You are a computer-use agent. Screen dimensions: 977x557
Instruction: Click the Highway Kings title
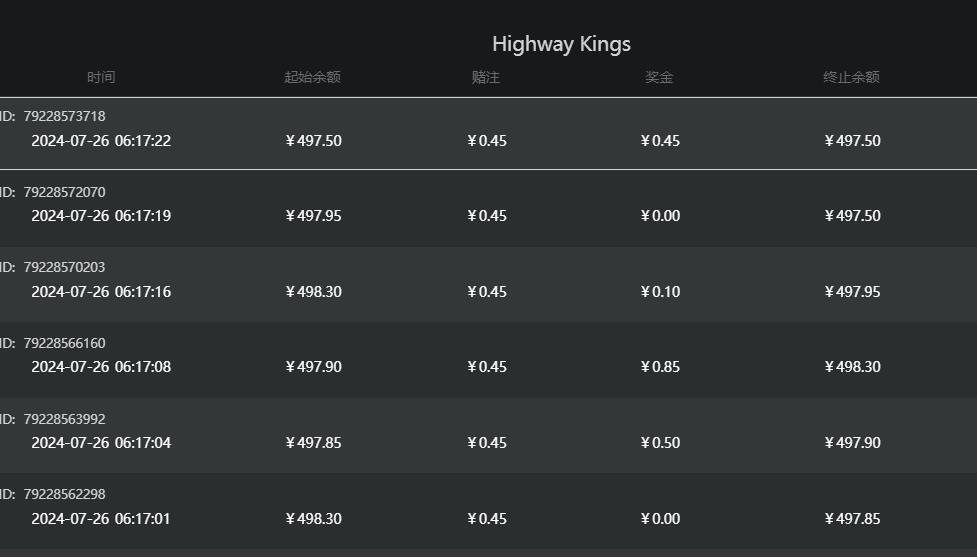[561, 44]
